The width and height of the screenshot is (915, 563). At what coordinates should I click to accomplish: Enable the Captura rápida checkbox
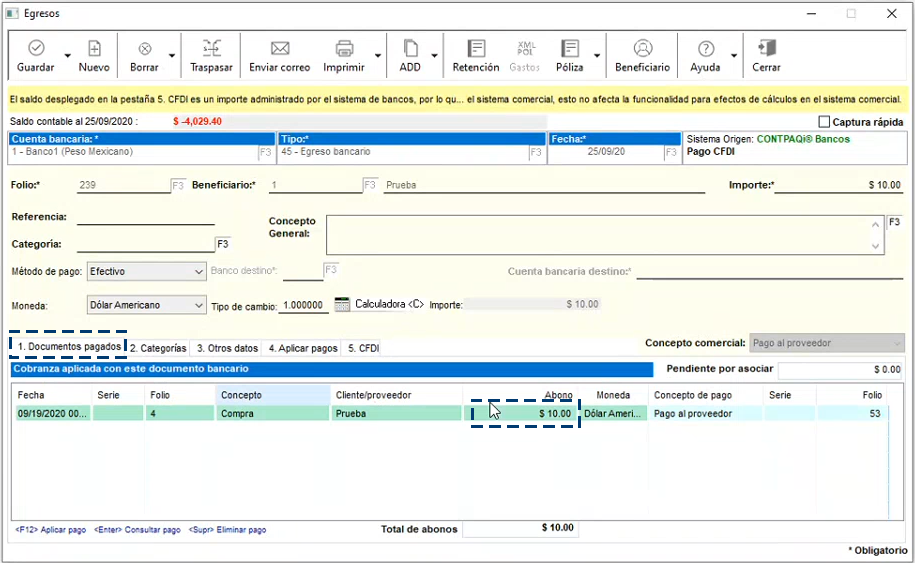pyautogui.click(x=823, y=122)
